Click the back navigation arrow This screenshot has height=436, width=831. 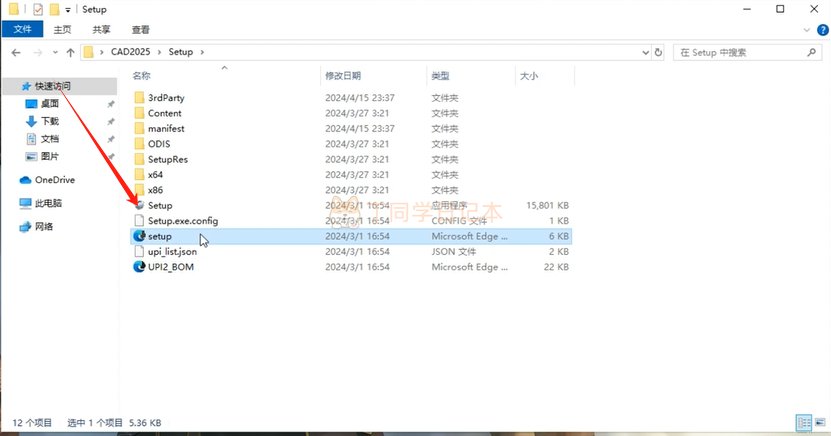click(16, 52)
